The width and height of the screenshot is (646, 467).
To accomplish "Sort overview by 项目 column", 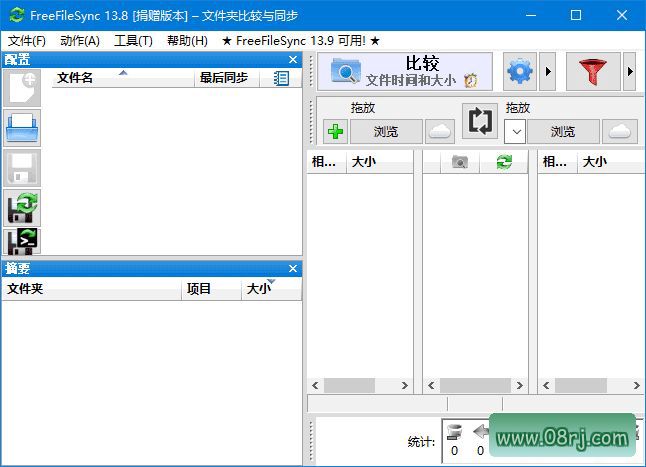I will pyautogui.click(x=211, y=289).
